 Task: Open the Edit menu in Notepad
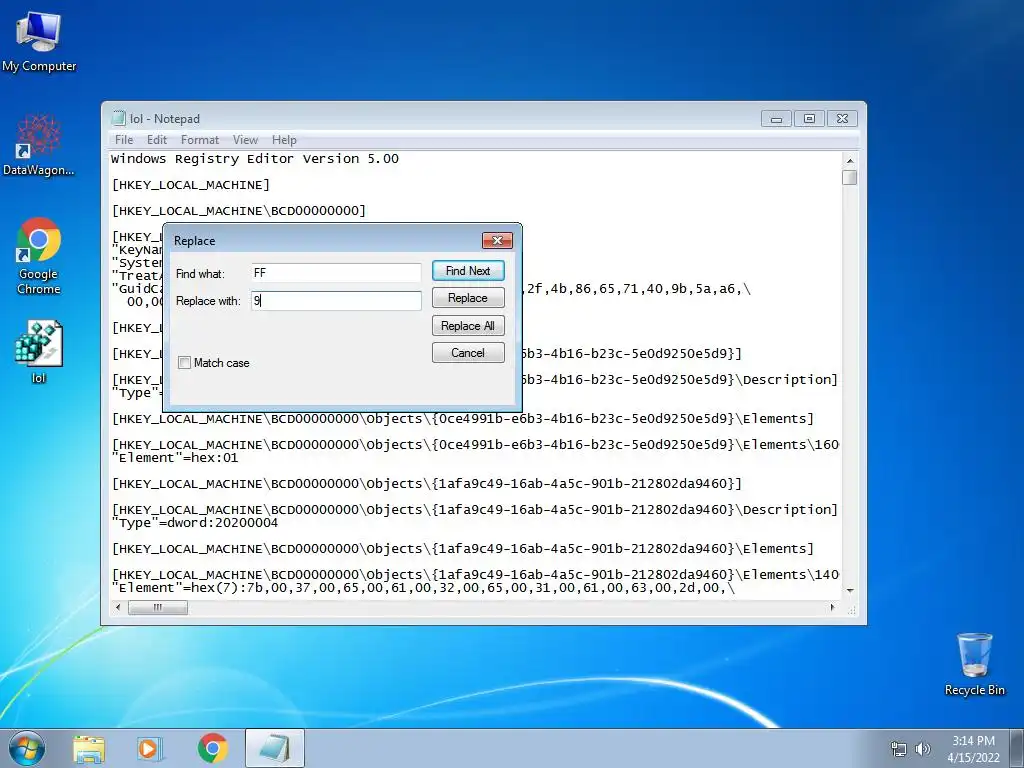[157, 140]
